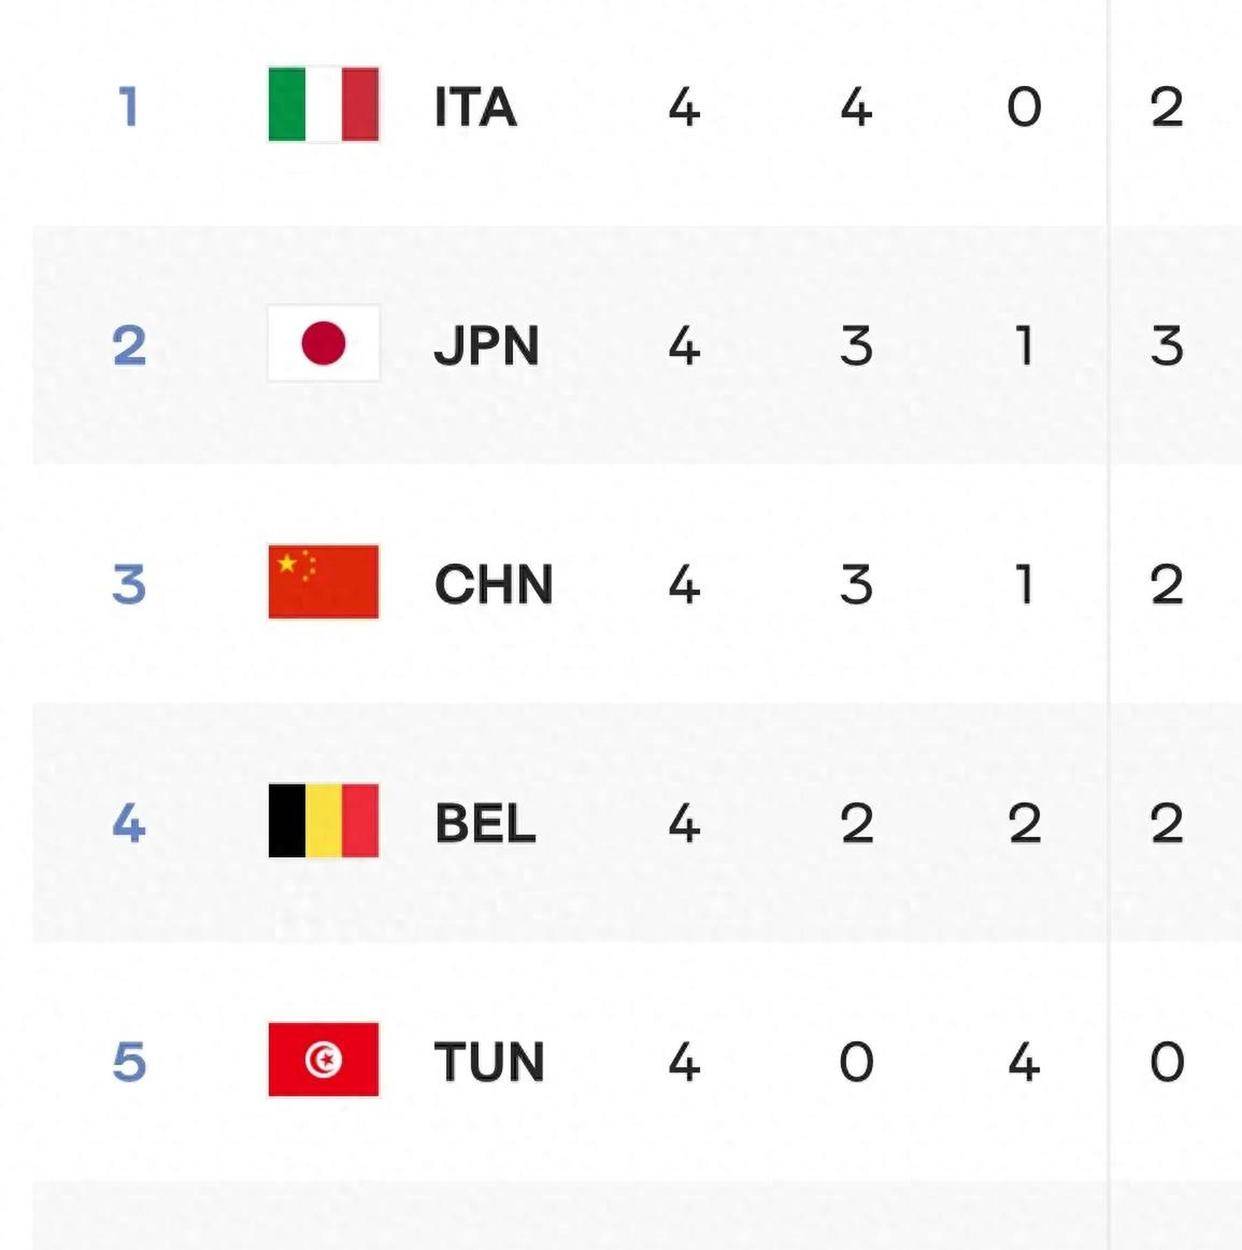Viewport: 1242px width, 1250px height.
Task: Open the ITA team link
Action: [475, 107]
